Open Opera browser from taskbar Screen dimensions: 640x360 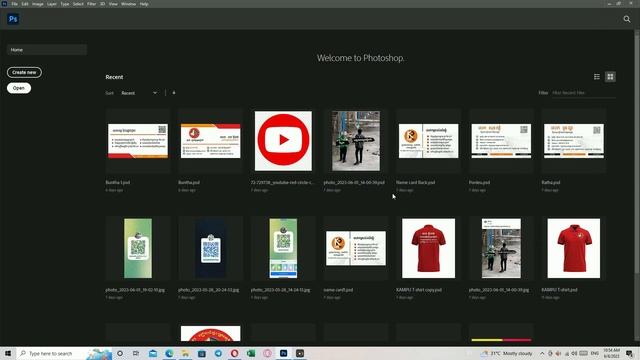click(x=235, y=353)
